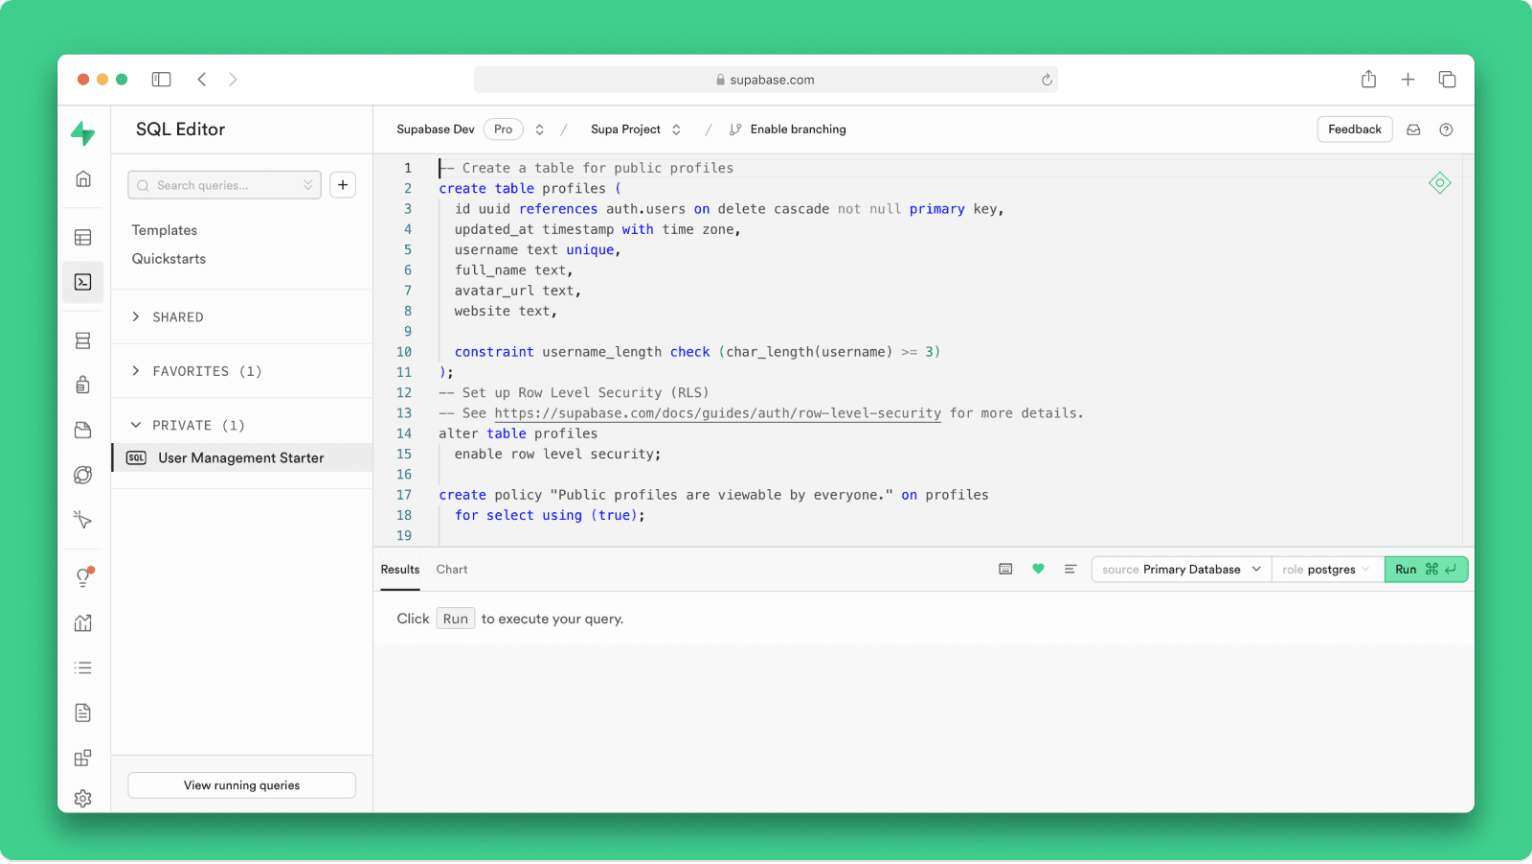Open the Edge Functions globe icon
Screen dimensions: 1532x864
pos(83,475)
